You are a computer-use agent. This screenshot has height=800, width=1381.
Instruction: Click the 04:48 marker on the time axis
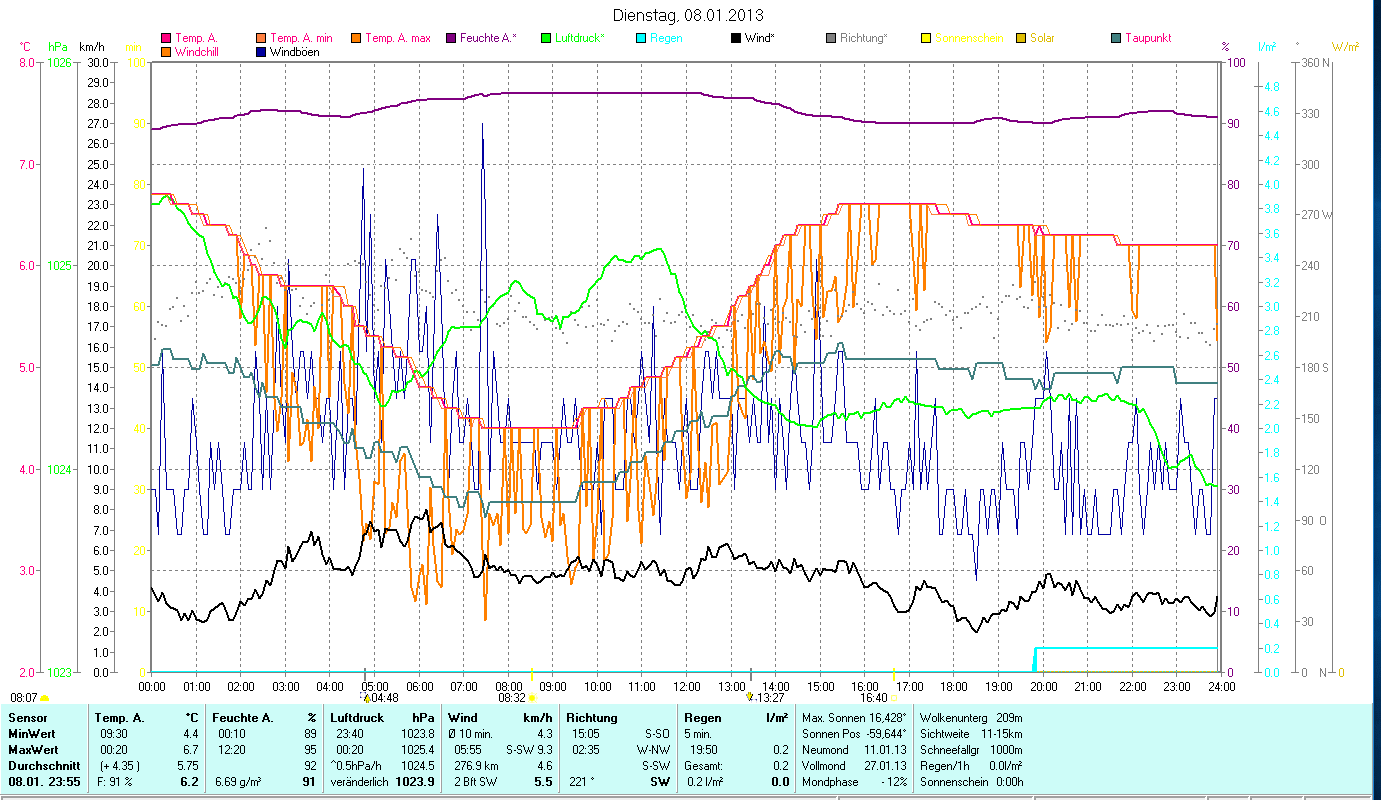[384, 698]
